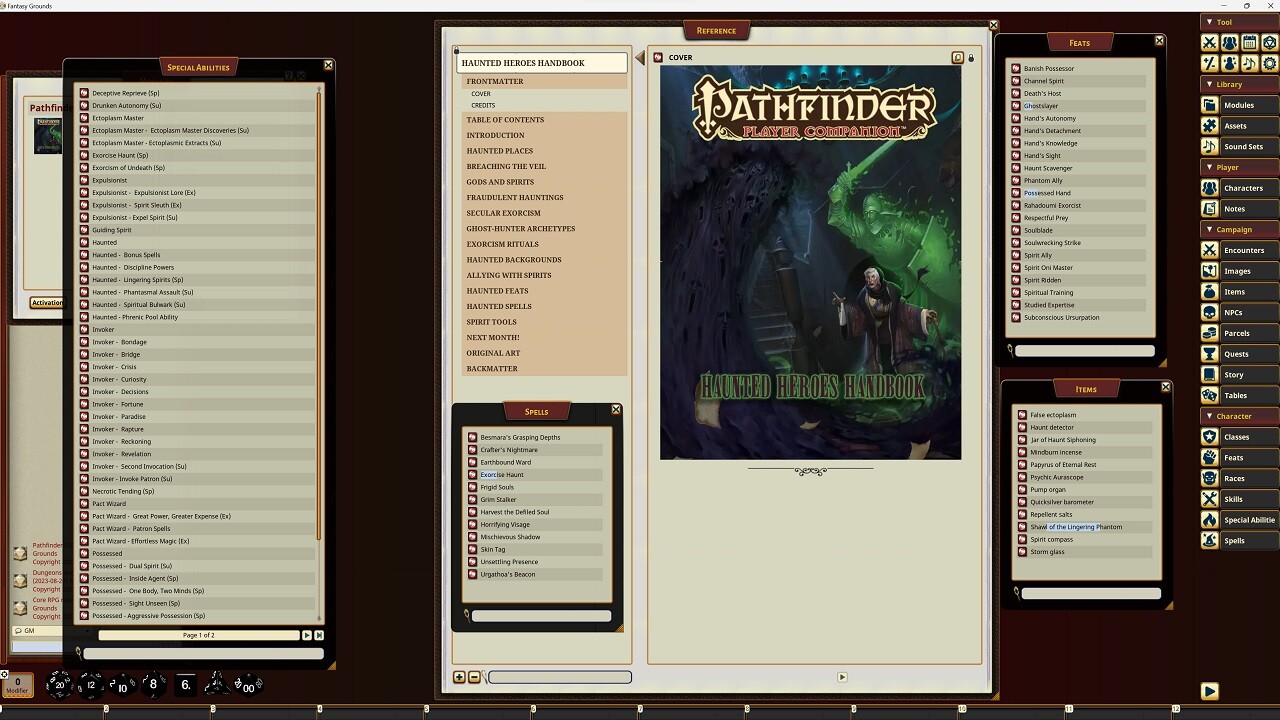Viewport: 1280px width, 720px height.
Task: Open the Calendar tool
Action: (1250, 42)
